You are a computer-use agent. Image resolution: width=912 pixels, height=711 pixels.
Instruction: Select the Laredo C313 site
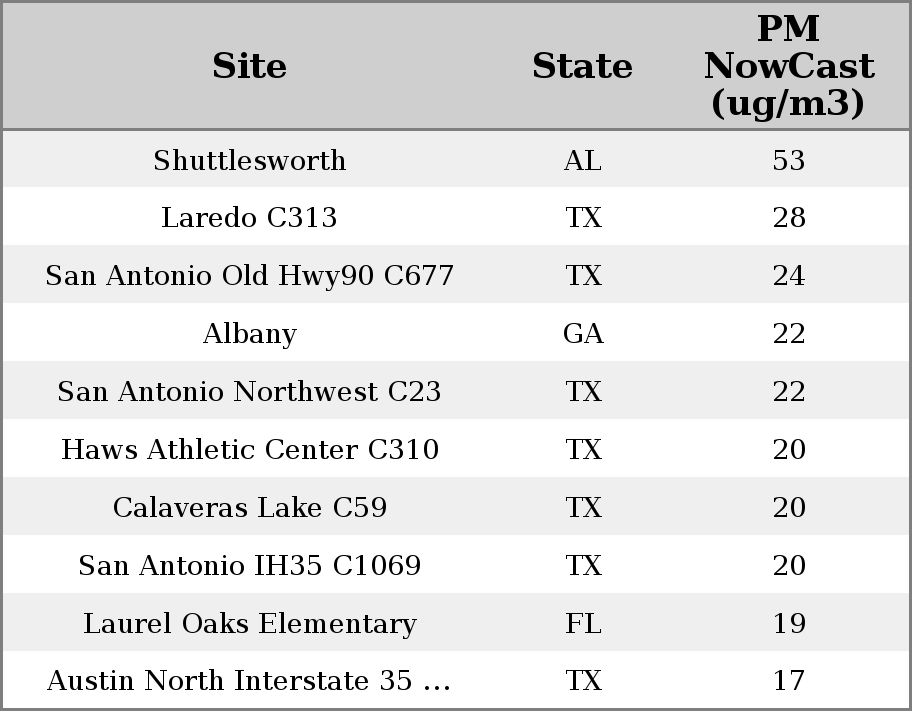pyautogui.click(x=249, y=218)
